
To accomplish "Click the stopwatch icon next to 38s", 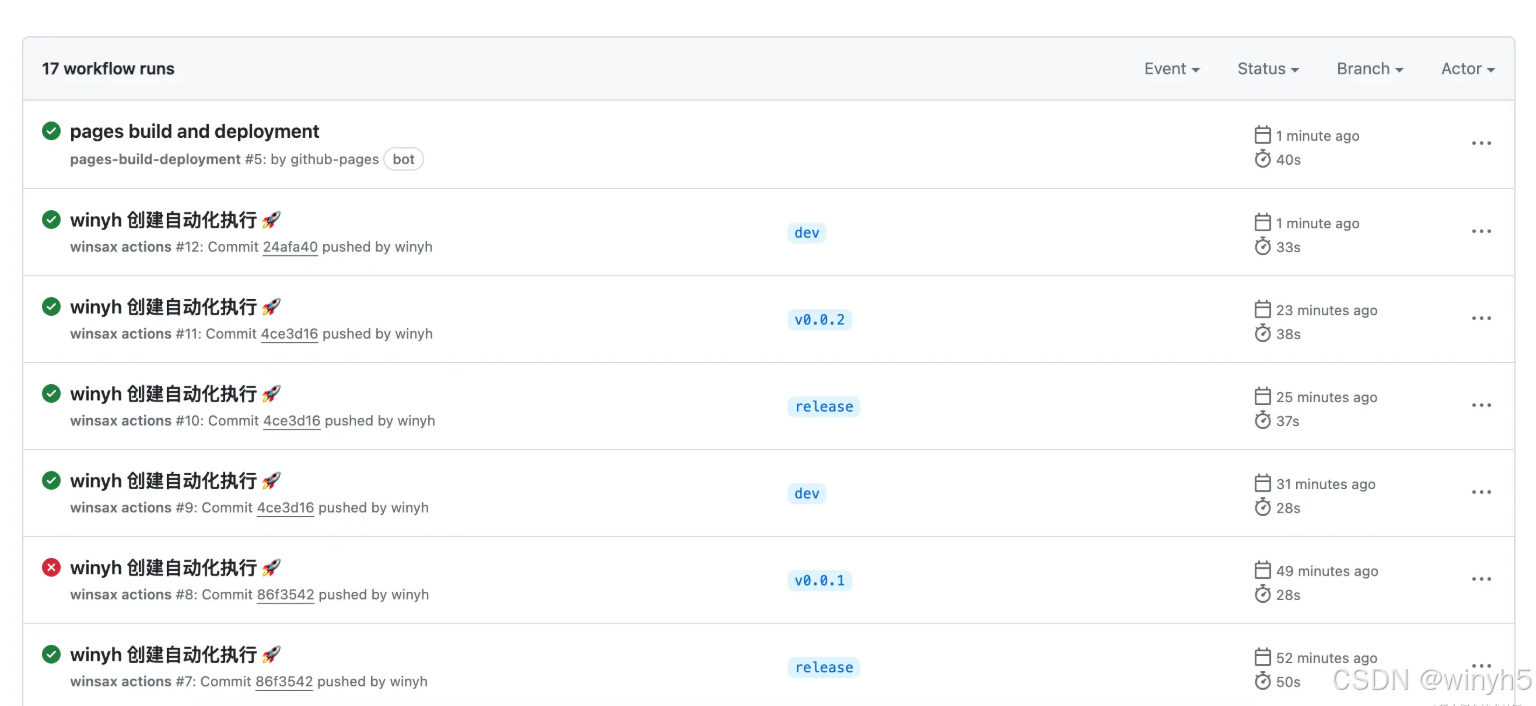I will [1263, 333].
